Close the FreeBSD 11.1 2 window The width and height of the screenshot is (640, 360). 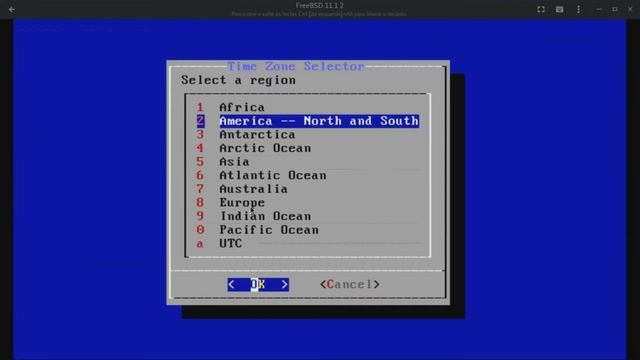pos(630,9)
